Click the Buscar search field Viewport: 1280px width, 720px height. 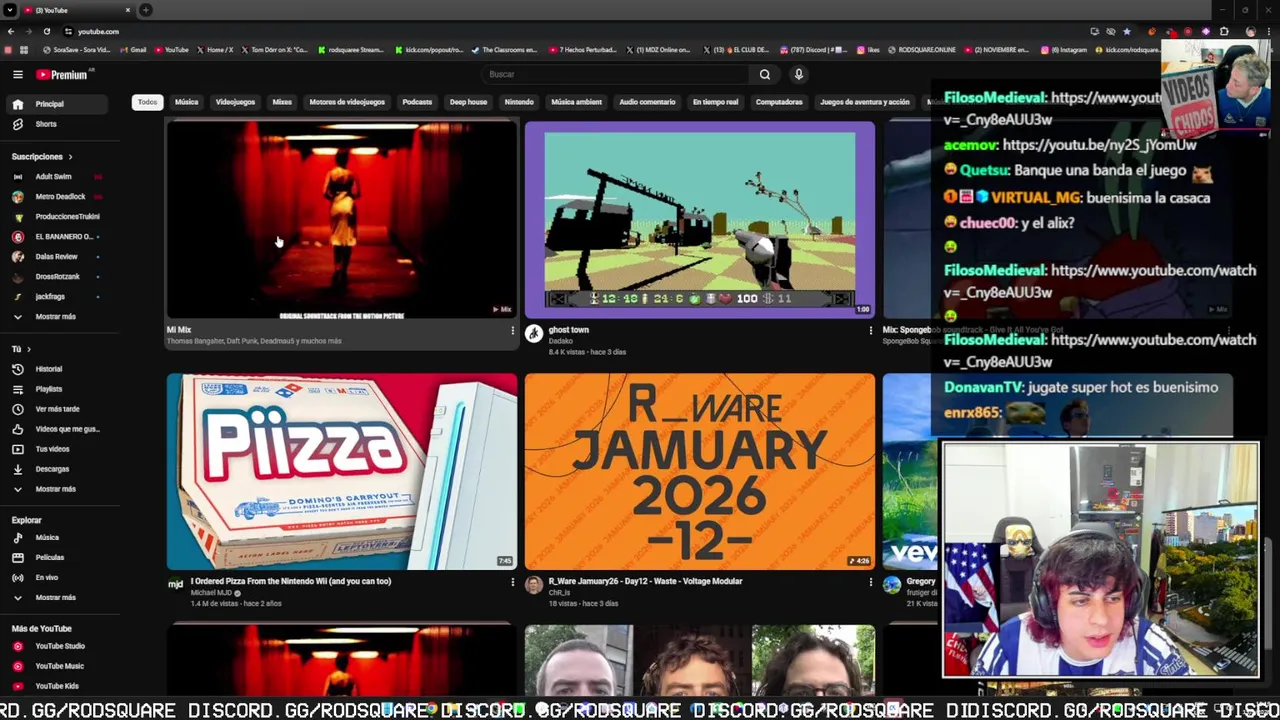615,74
